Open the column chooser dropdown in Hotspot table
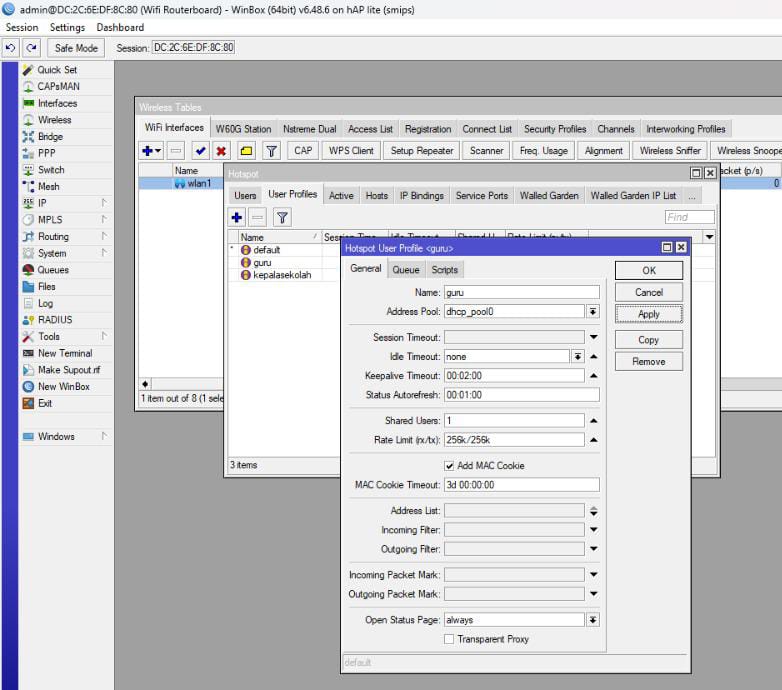Screen dimensions: 782x690 tap(709, 237)
